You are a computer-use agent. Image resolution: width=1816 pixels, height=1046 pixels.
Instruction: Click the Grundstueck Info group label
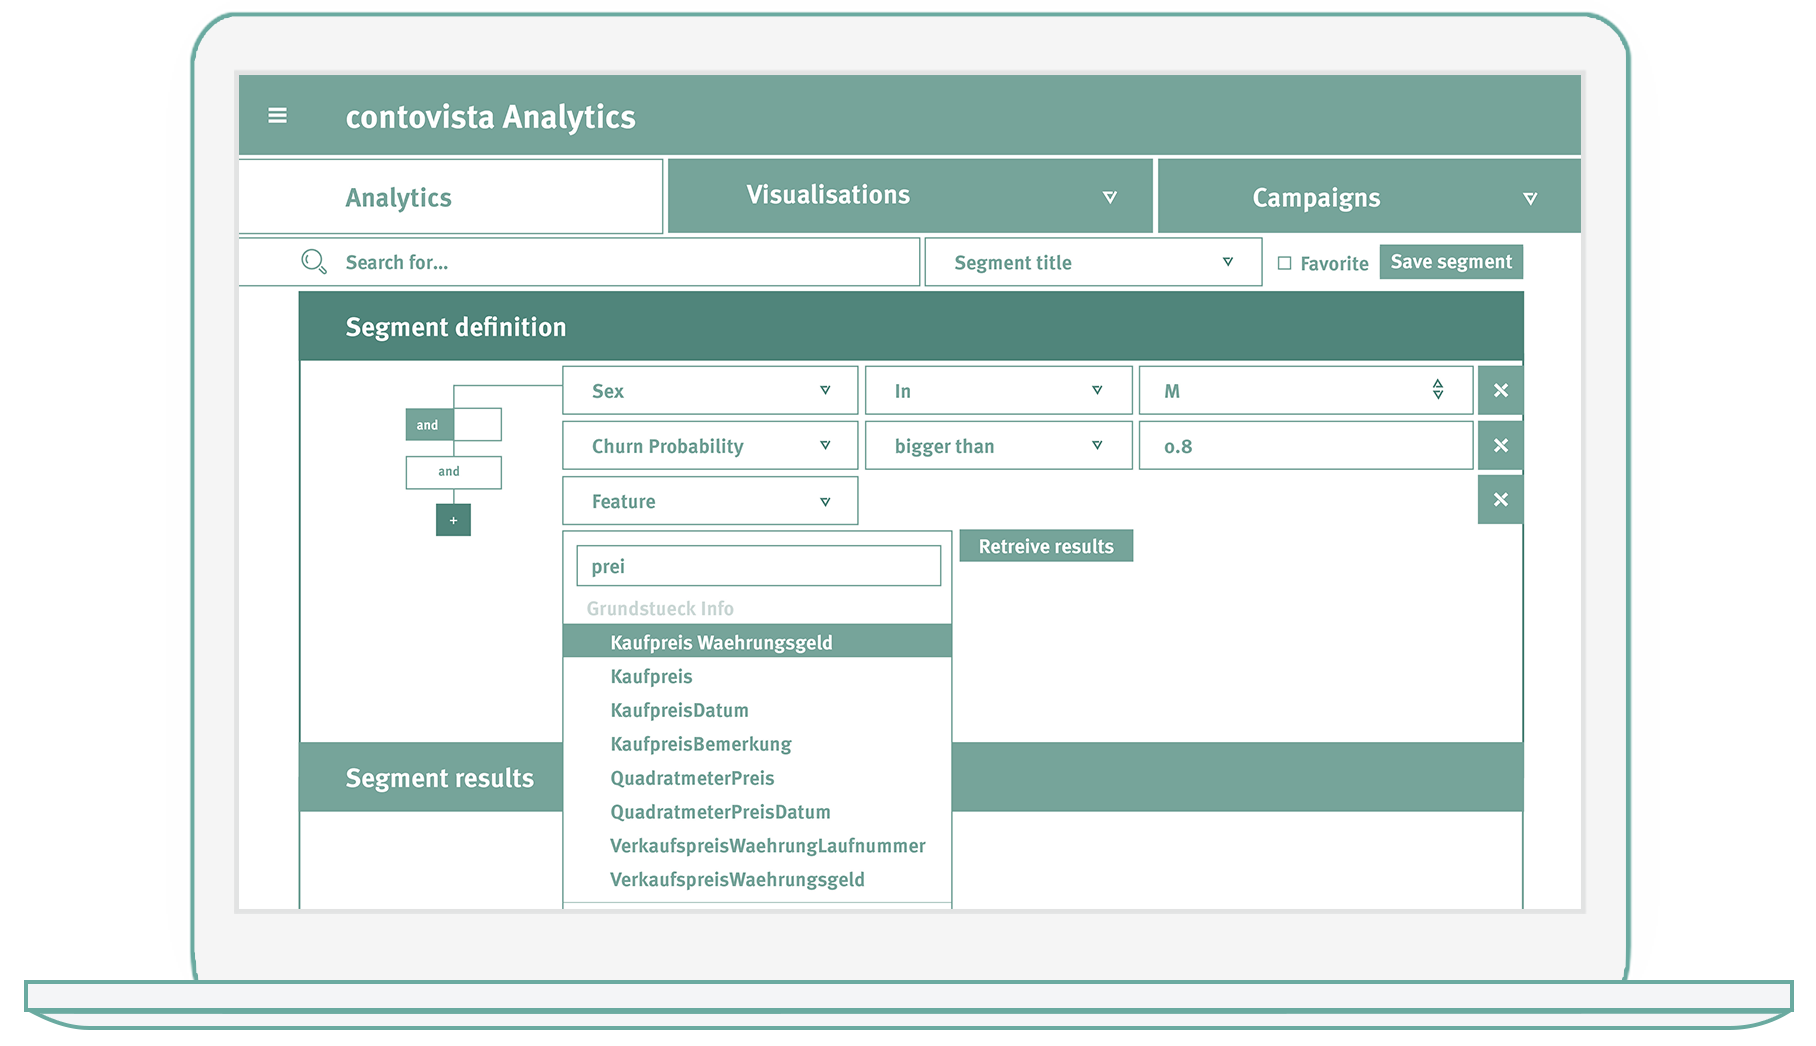[660, 608]
